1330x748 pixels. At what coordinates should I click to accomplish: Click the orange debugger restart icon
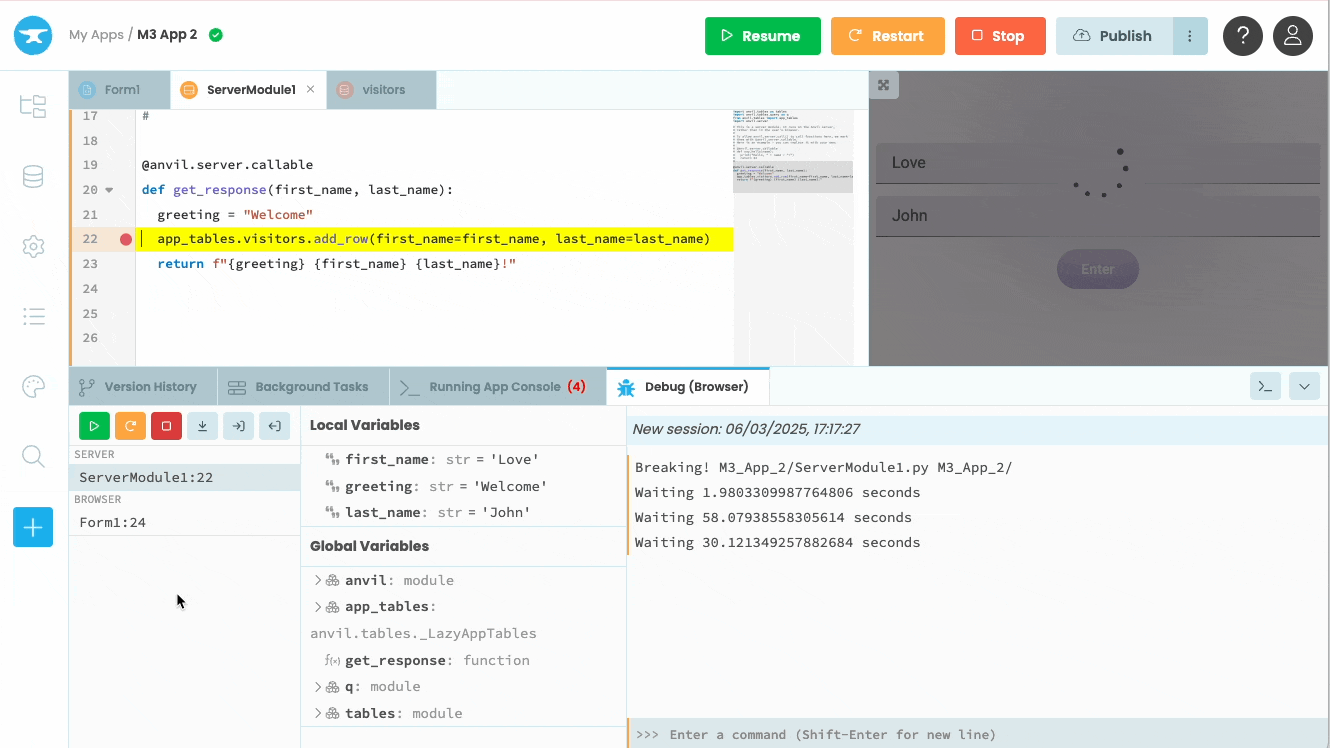pyautogui.click(x=130, y=426)
